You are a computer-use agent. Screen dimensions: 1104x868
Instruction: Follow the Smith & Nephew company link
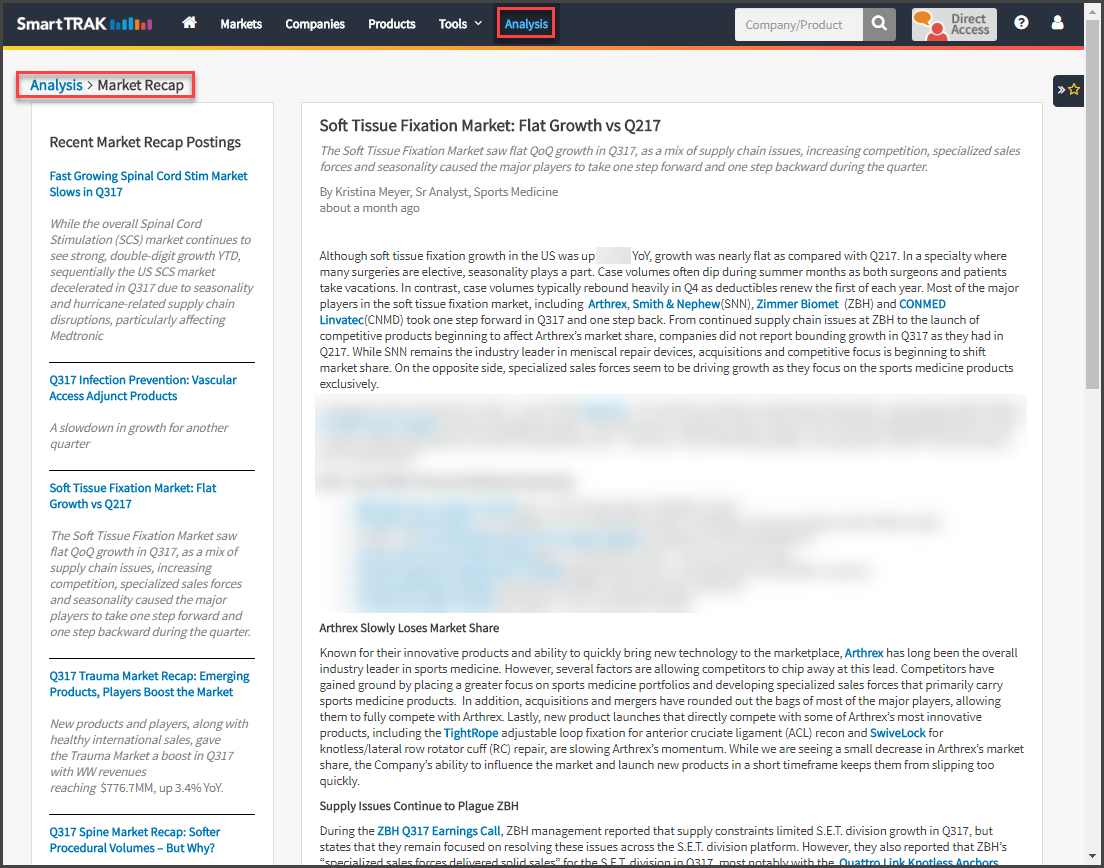click(676, 304)
